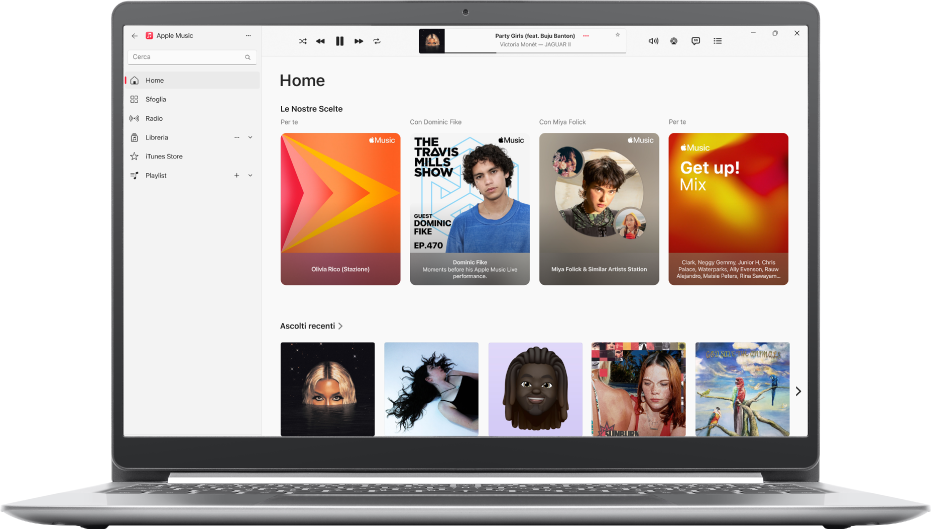Image resolution: width=931 pixels, height=529 pixels.
Task: Click the Con Dominic Fike label
Action: (435, 122)
